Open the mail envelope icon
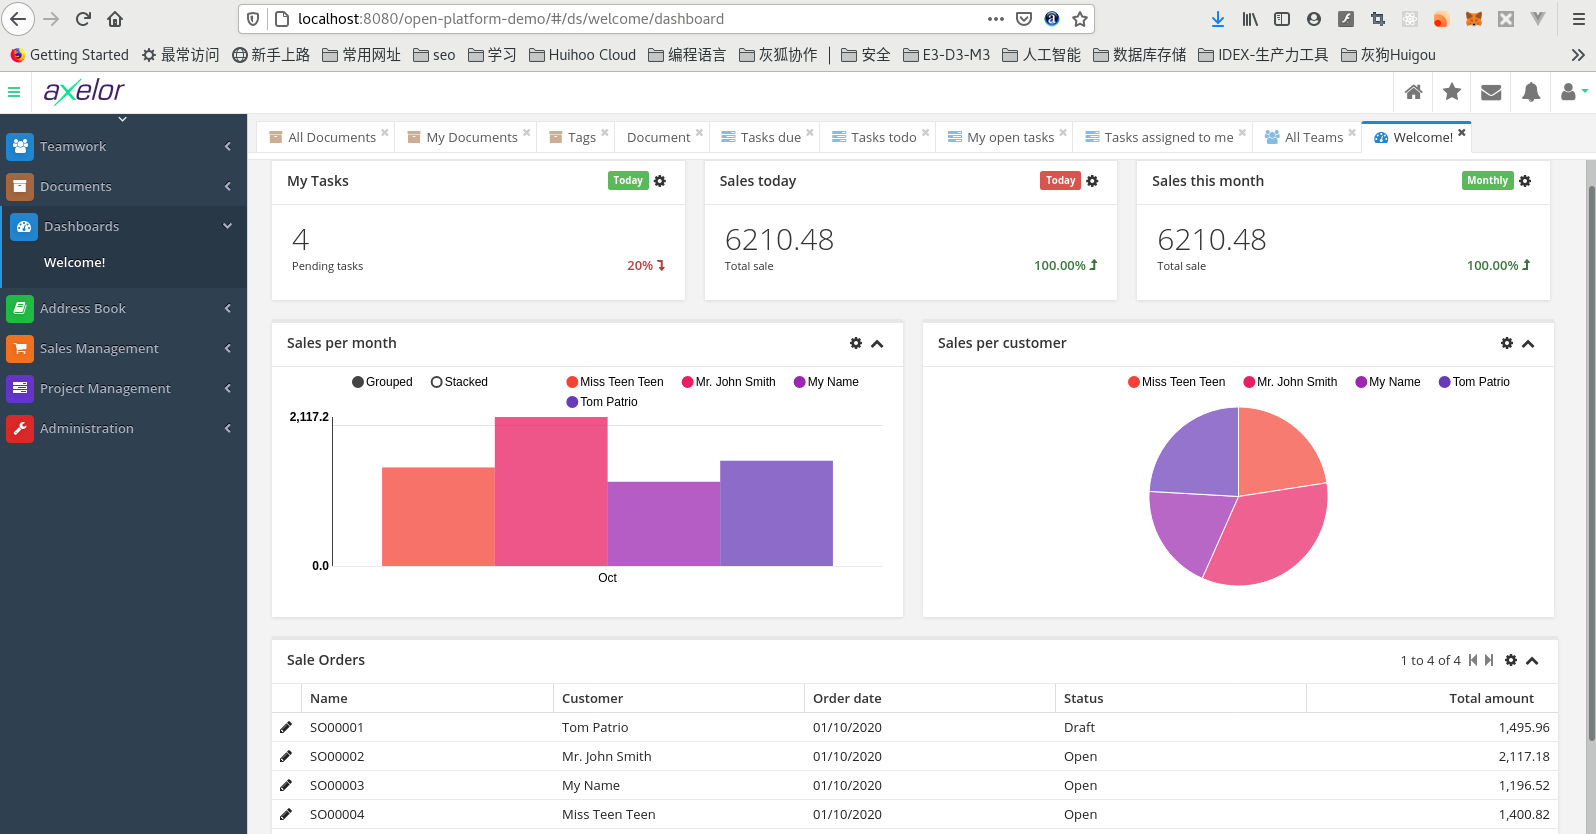The image size is (1596, 834). [x=1491, y=92]
